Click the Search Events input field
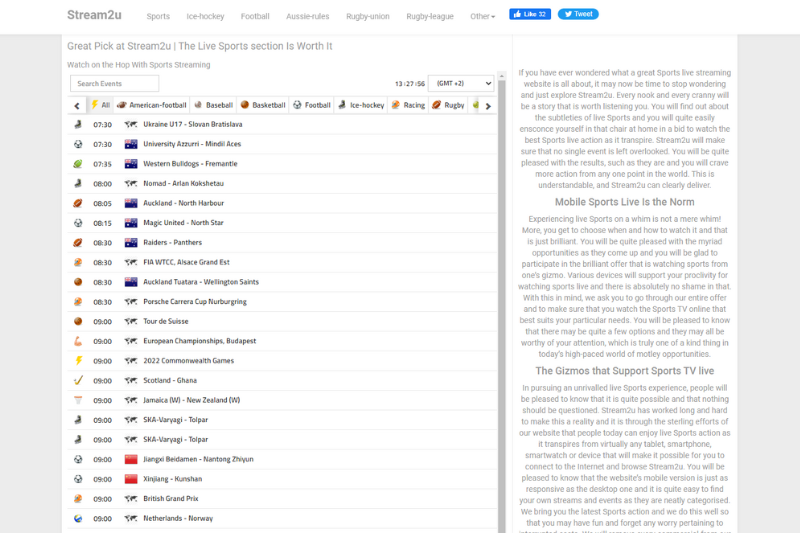Image resolution: width=800 pixels, height=533 pixels. click(114, 84)
